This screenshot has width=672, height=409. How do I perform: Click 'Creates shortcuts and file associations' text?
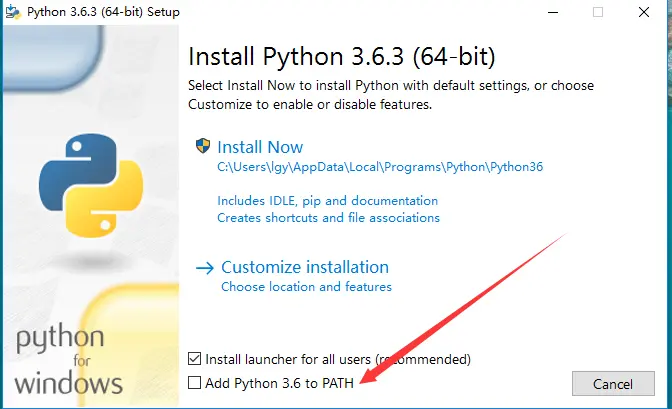click(328, 218)
